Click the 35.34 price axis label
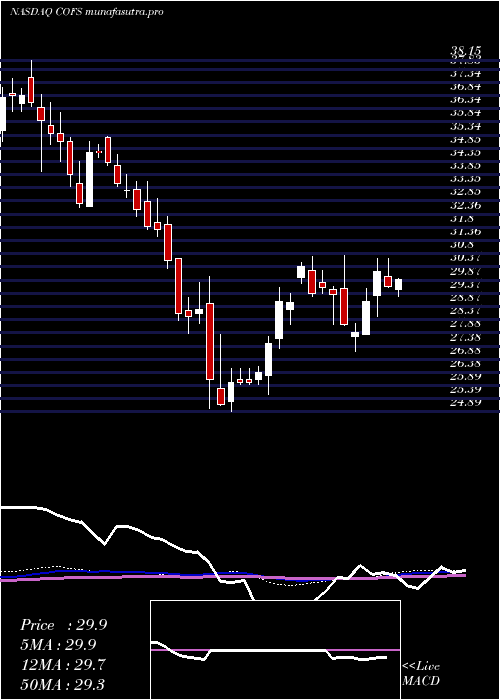Screen dimensions: 500x700 [x=465, y=125]
